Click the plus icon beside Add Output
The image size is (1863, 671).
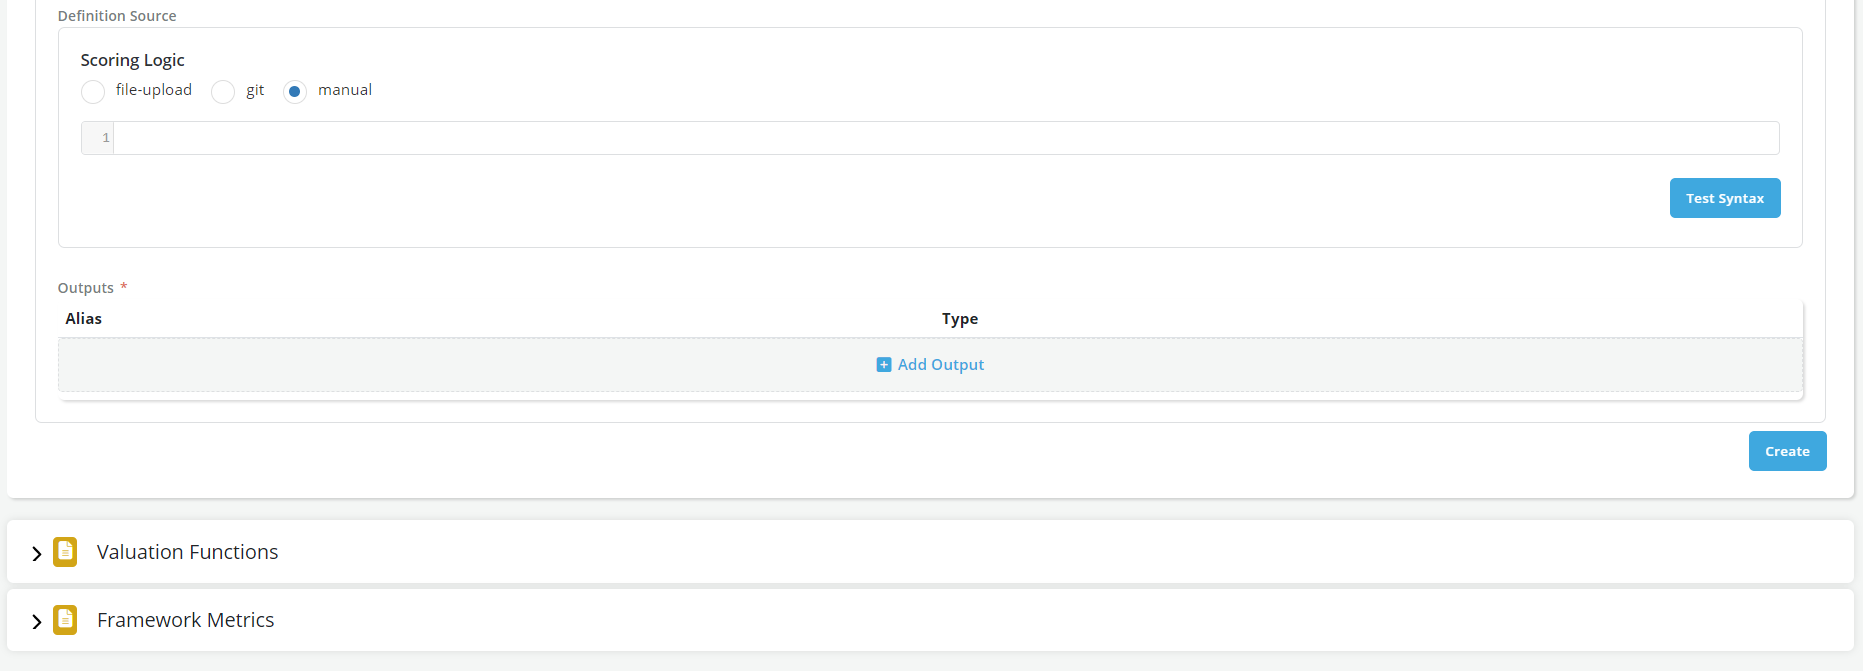[884, 365]
